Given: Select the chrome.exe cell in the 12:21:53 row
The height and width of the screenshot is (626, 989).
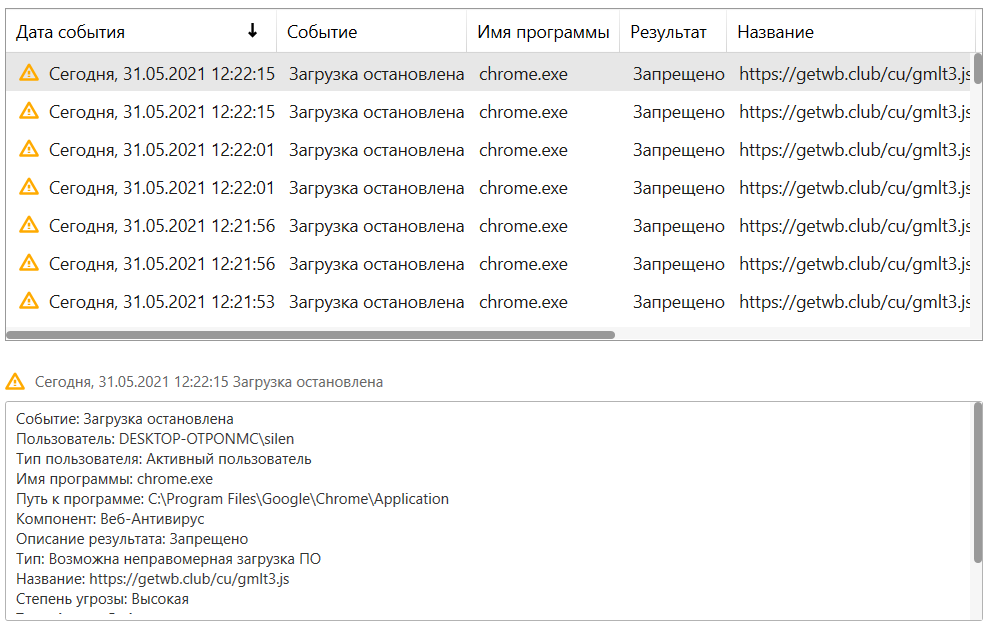Looking at the screenshot, I should (x=523, y=302).
